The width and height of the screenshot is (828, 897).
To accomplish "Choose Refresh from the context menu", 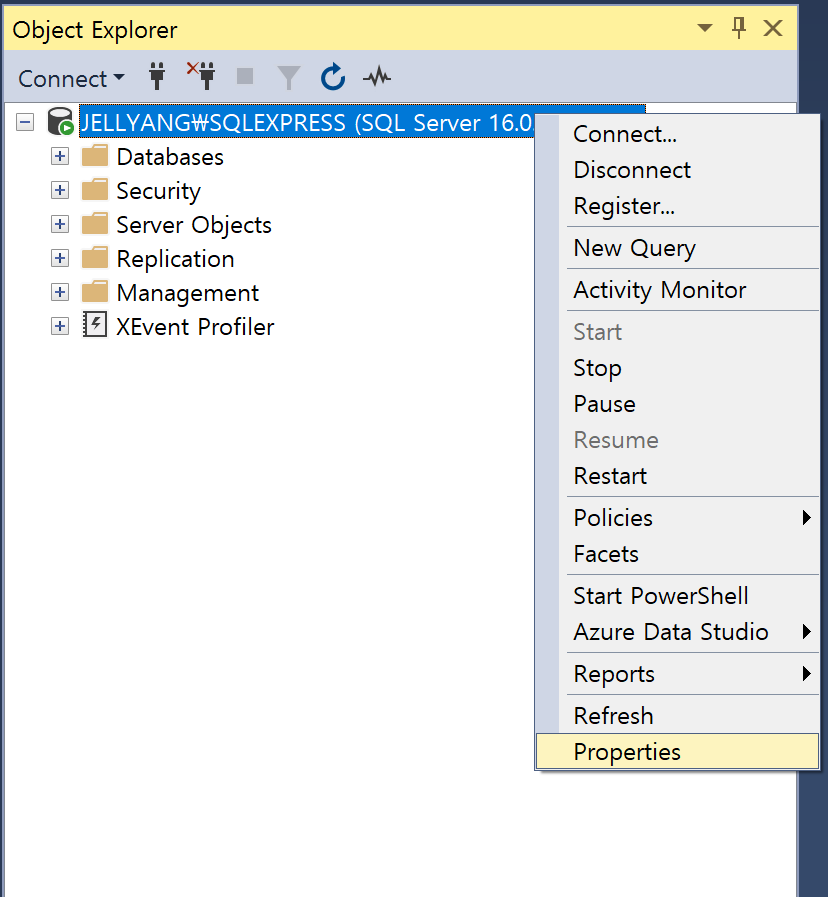I will [x=678, y=716].
